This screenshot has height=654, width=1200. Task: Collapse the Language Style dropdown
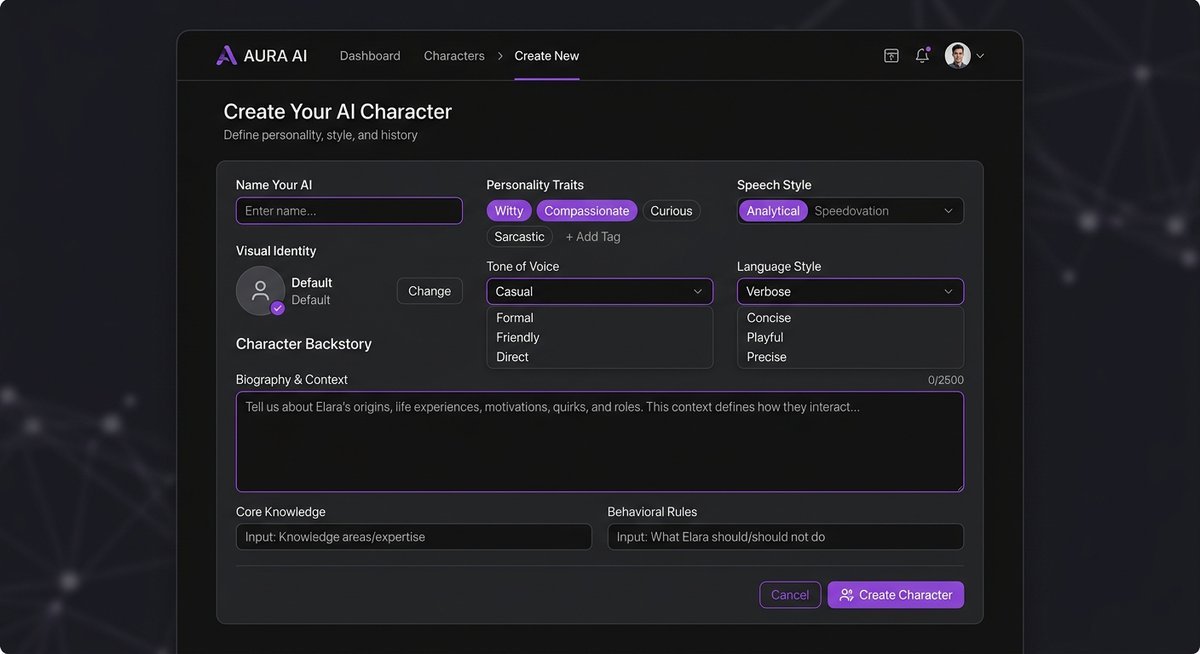click(x=948, y=292)
